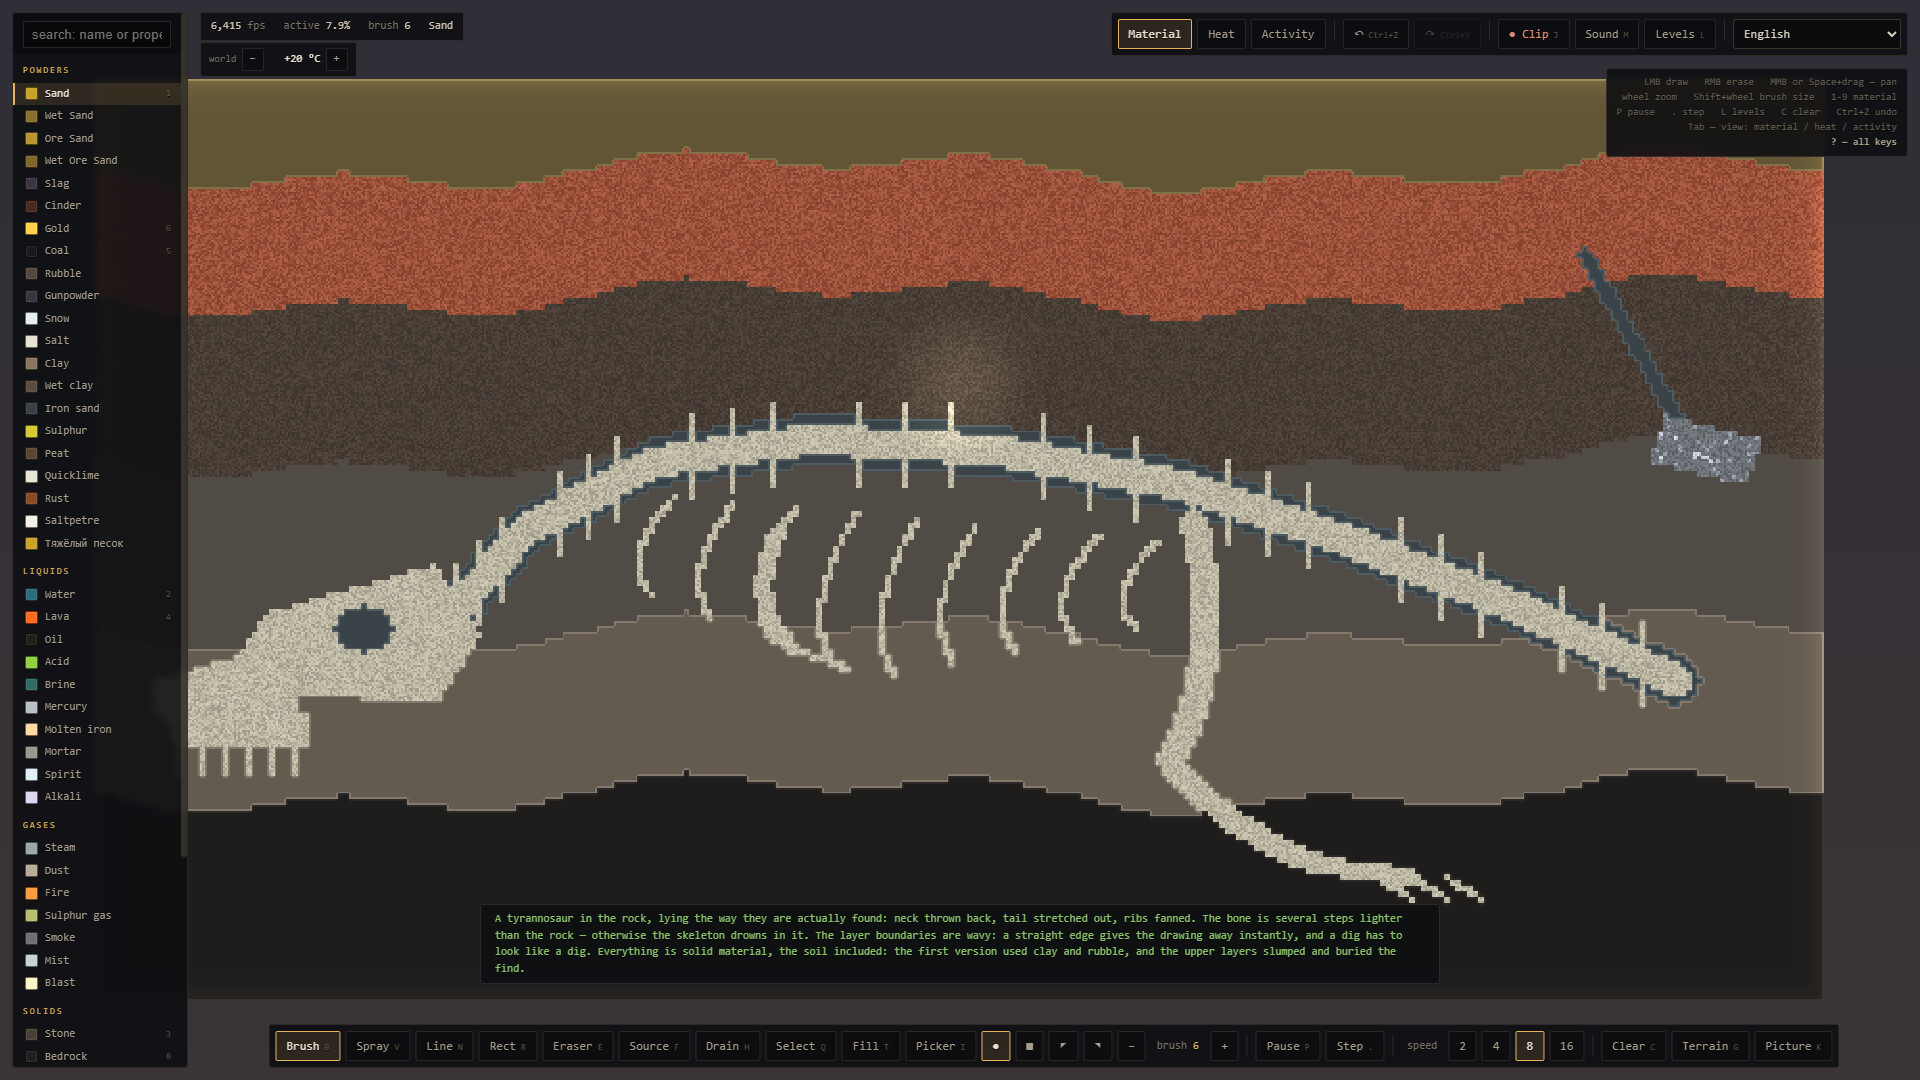The height and width of the screenshot is (1080, 1920).
Task: Open the Levels list
Action: click(x=1679, y=34)
